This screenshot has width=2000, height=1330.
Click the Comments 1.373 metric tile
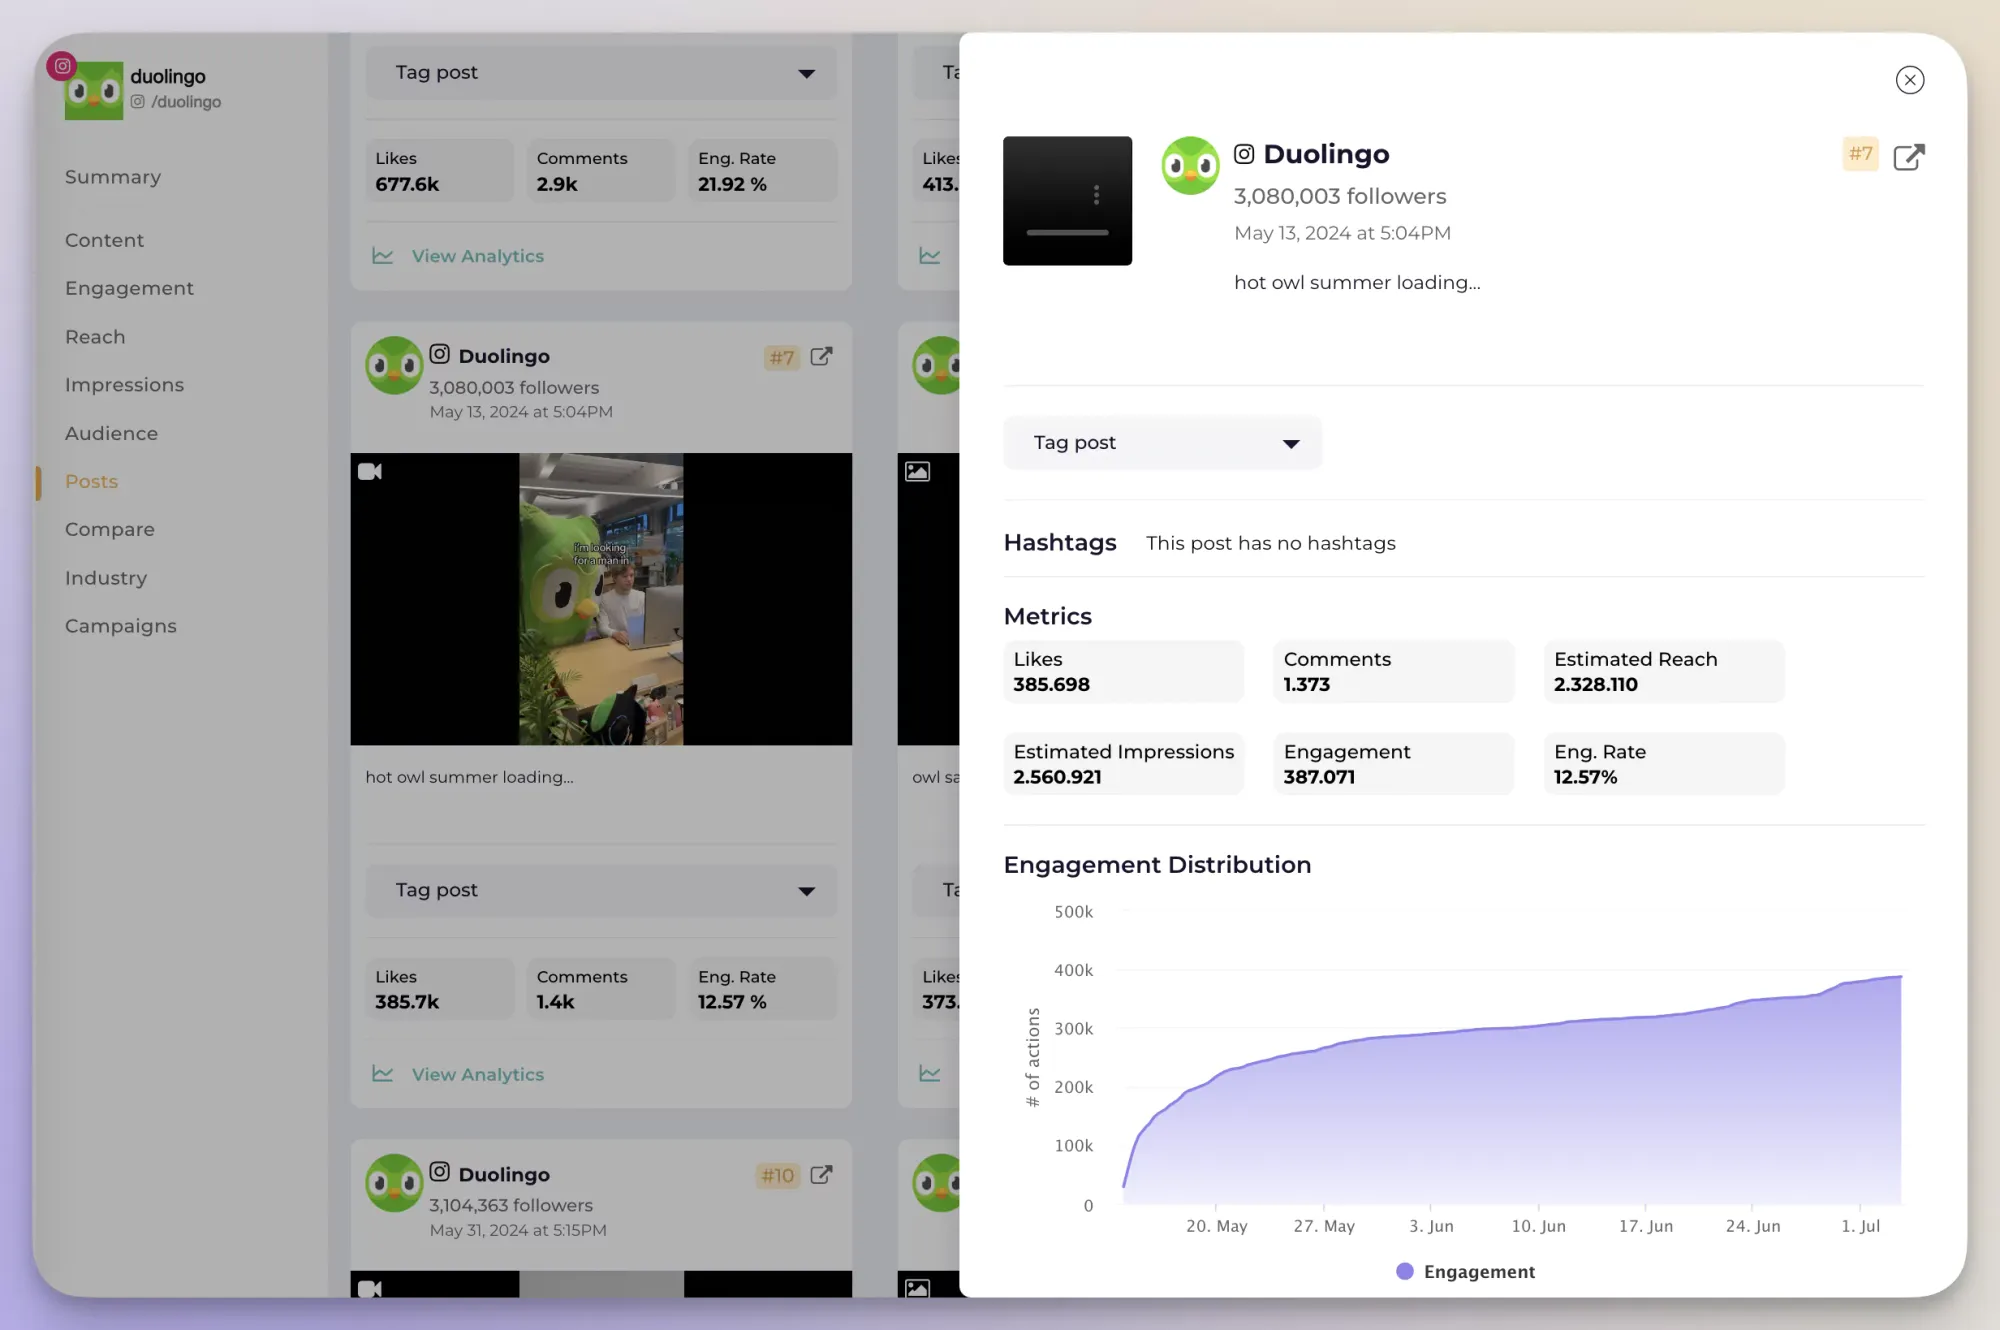pyautogui.click(x=1394, y=671)
